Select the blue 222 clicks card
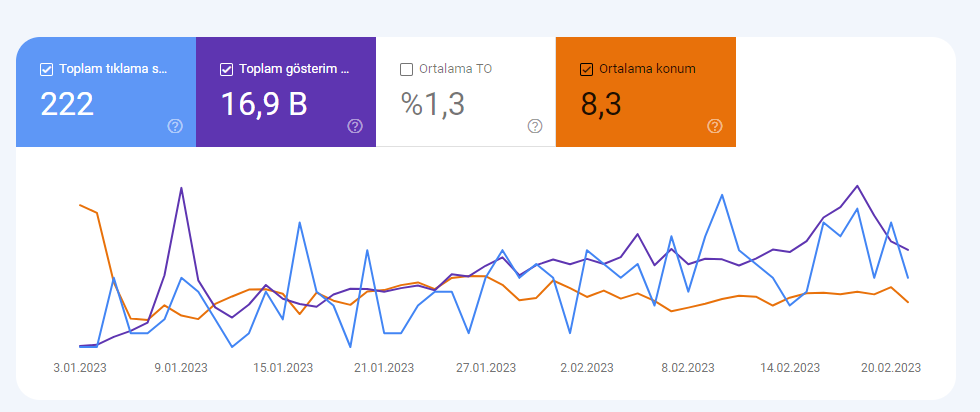The height and width of the screenshot is (412, 980). (106, 92)
